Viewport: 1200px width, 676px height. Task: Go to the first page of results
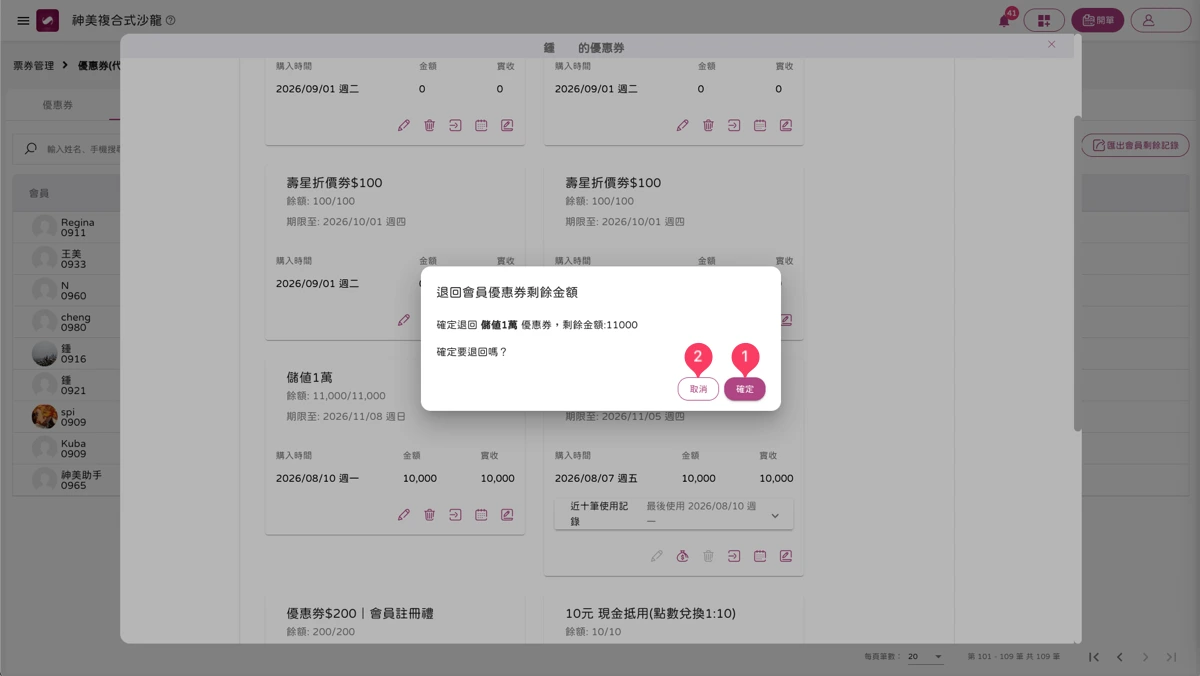coord(1094,657)
